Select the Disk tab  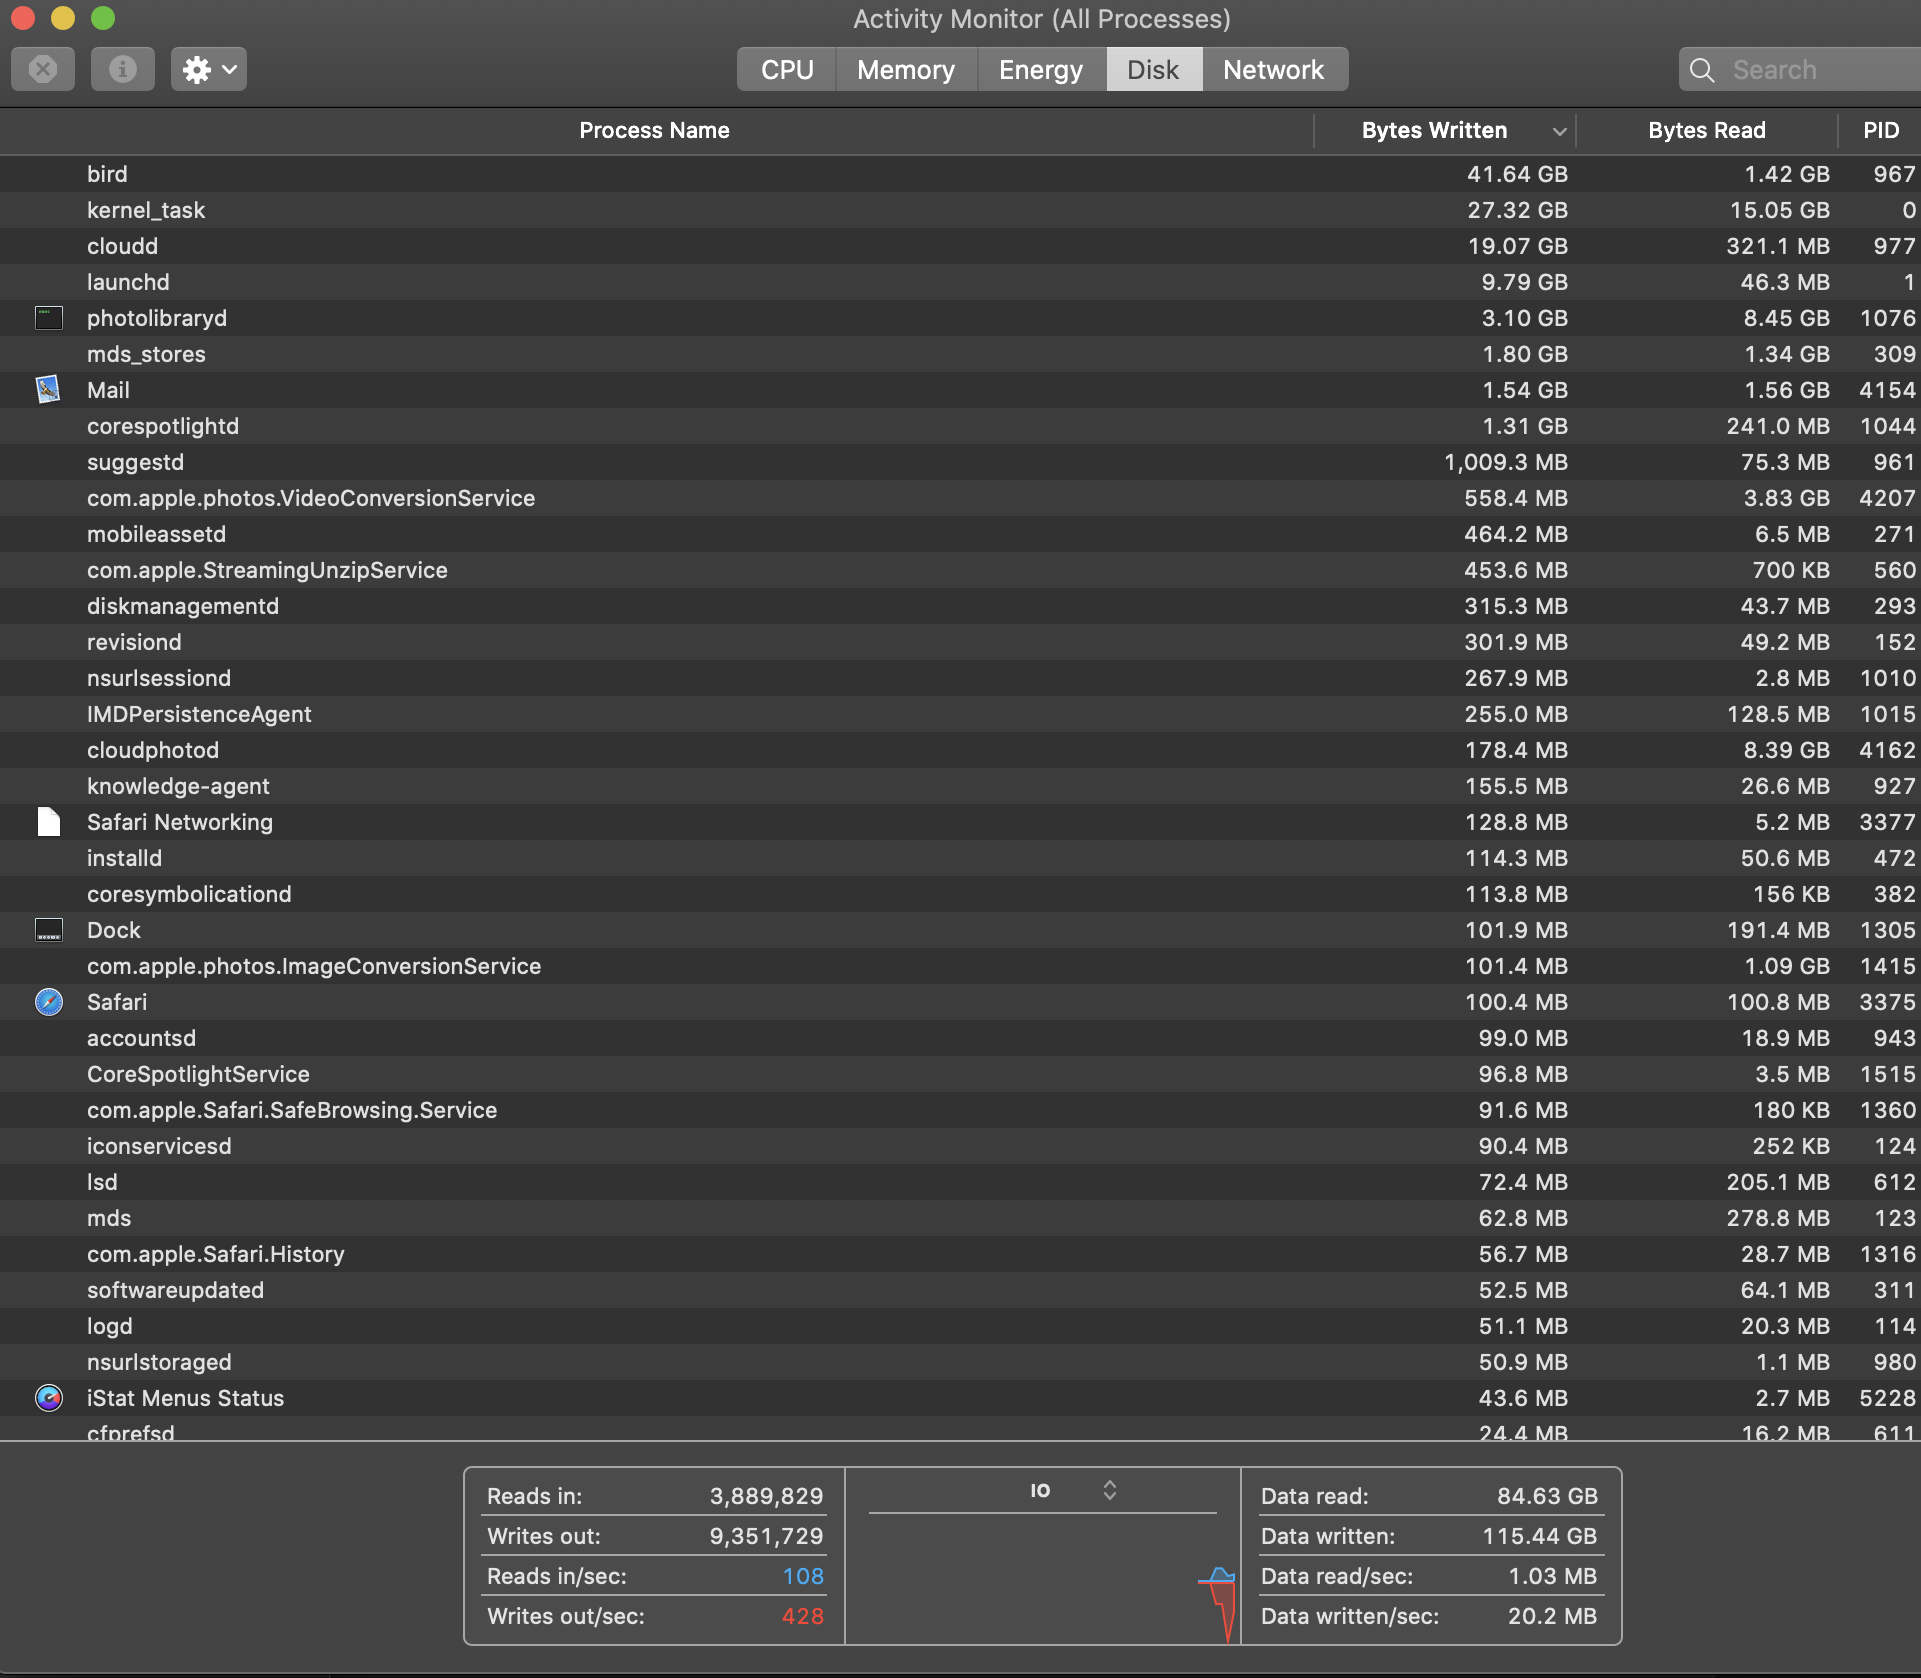coord(1153,70)
